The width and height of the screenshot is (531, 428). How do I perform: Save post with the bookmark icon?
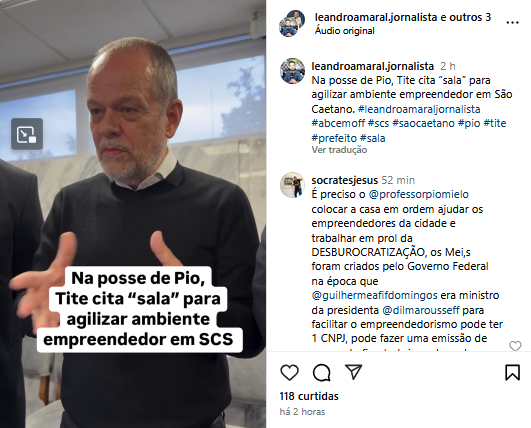512,372
